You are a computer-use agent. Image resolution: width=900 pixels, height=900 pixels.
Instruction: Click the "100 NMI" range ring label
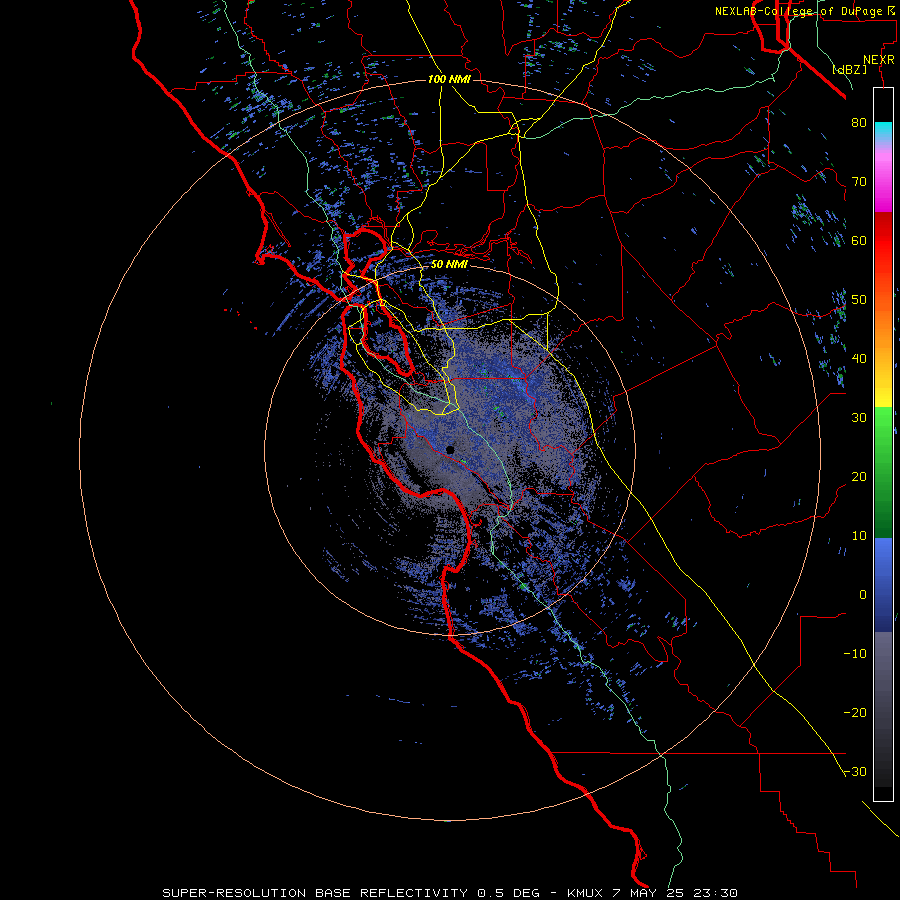(x=449, y=79)
